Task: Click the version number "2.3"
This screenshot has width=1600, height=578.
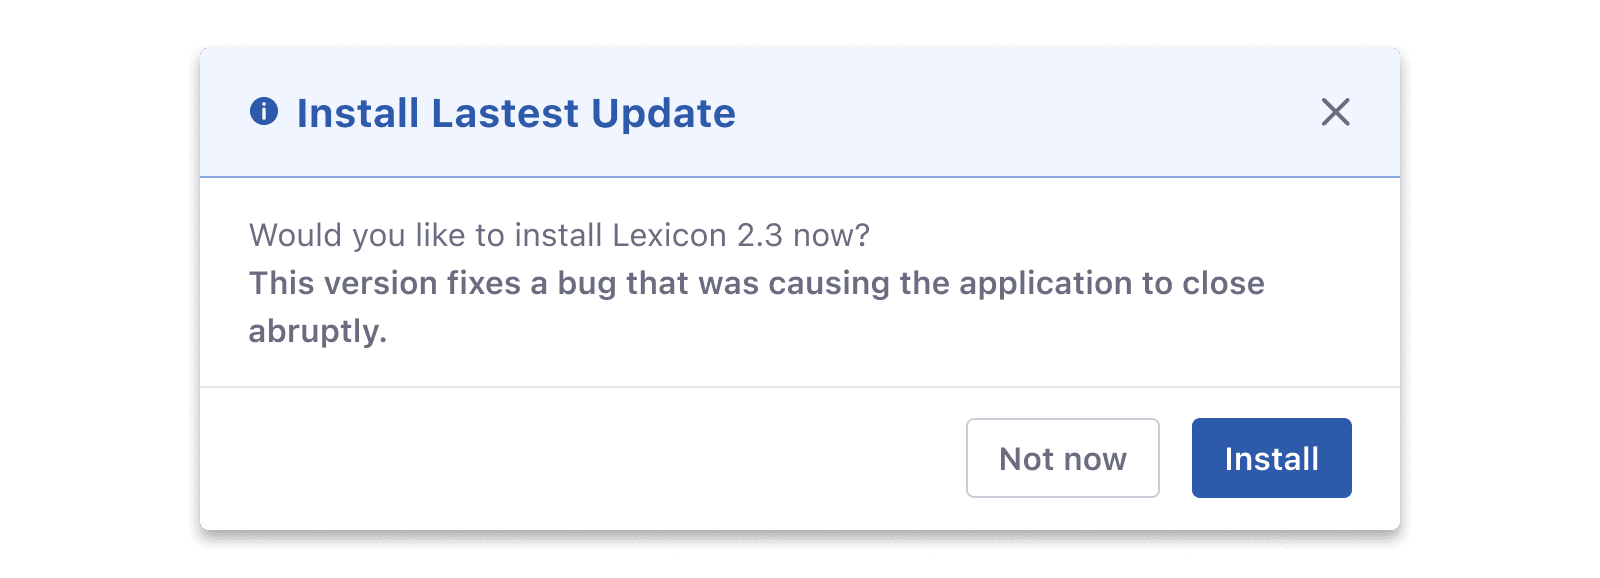Action: 760,235
